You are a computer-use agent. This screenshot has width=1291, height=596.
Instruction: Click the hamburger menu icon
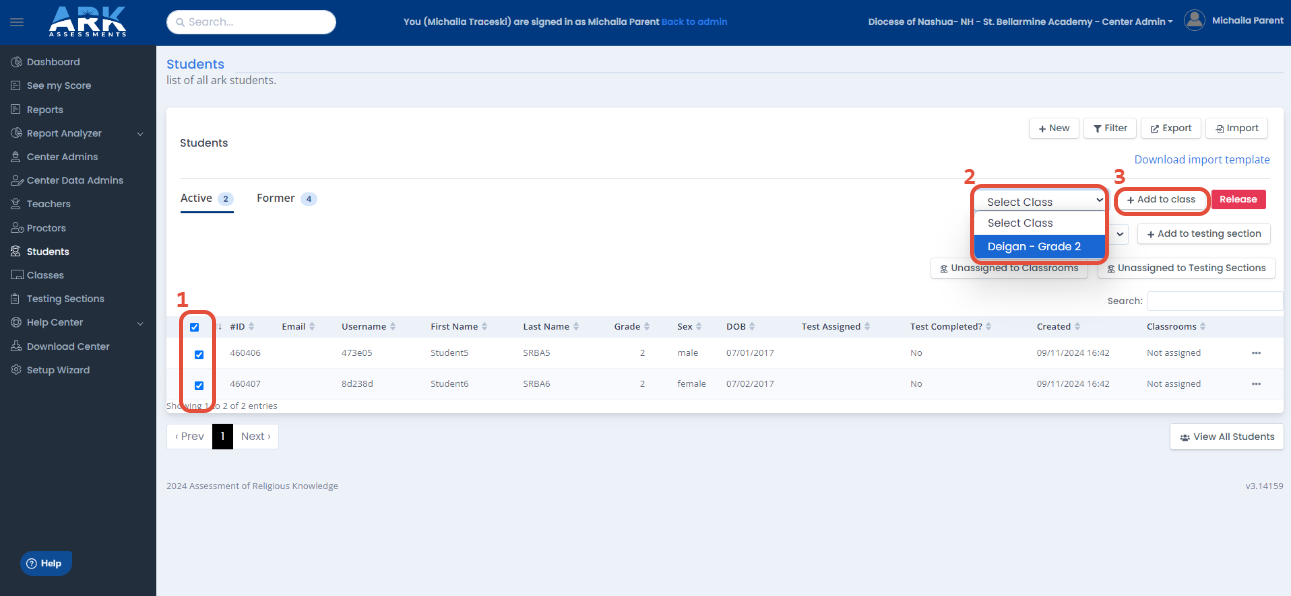pos(16,22)
